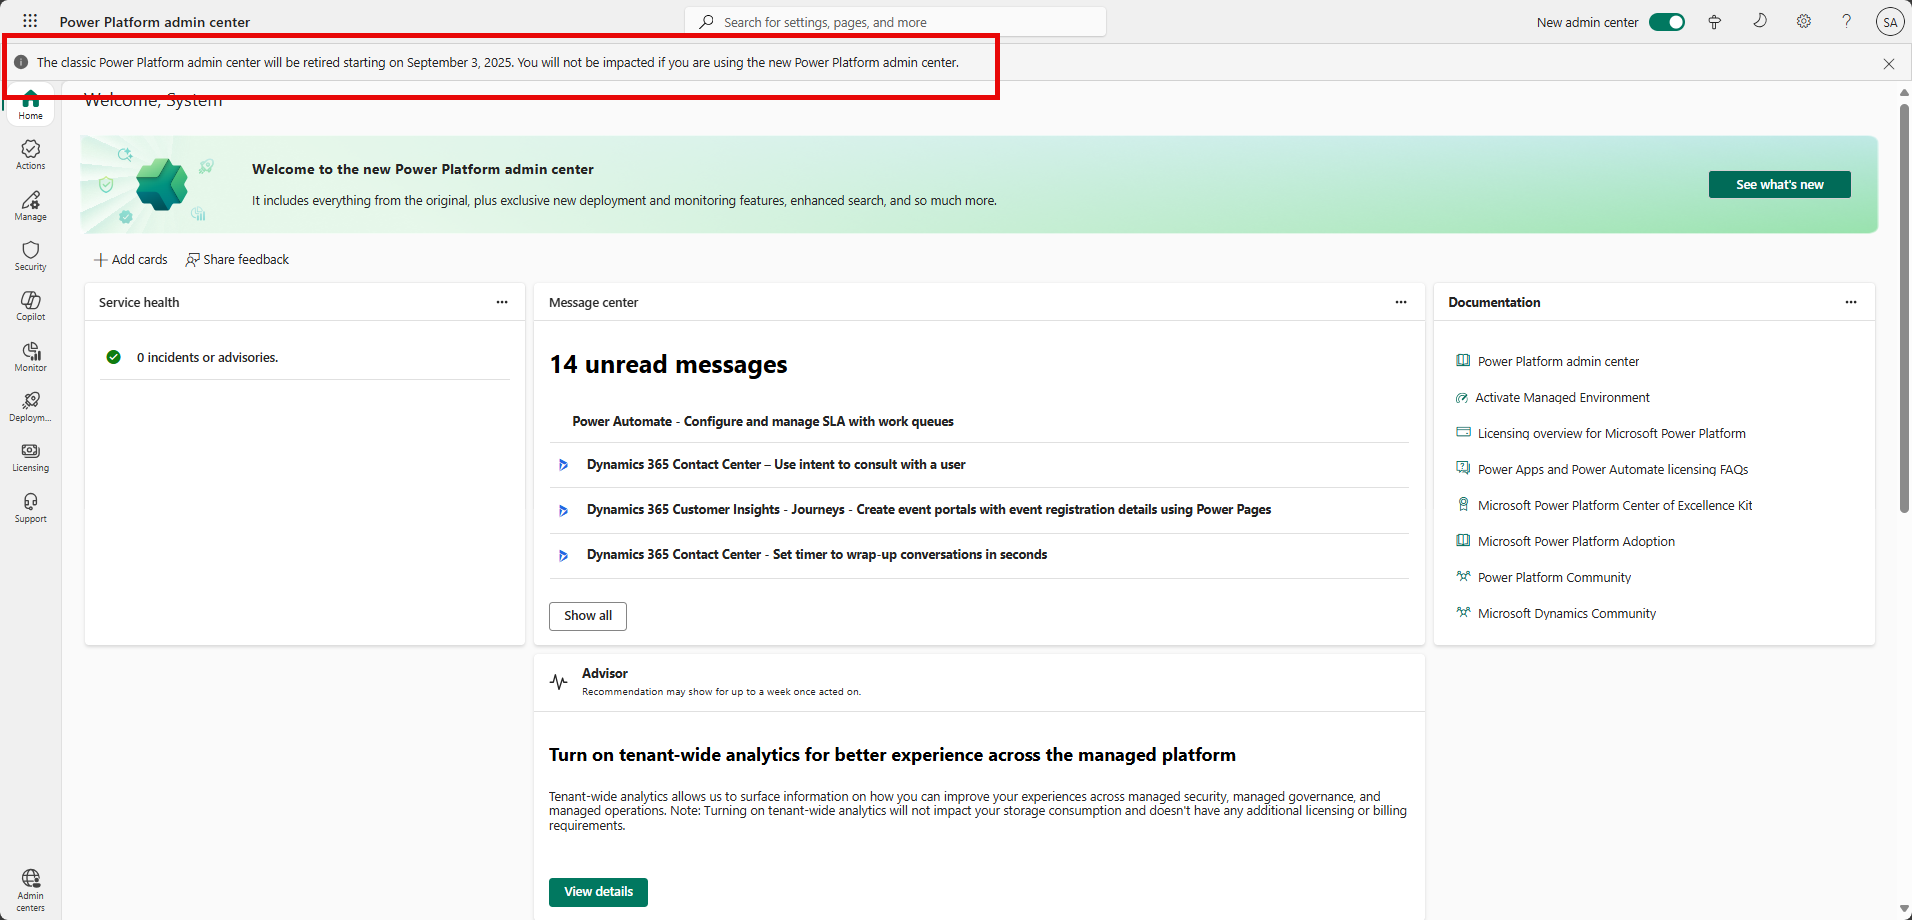Open the SA account avatar menu
Screen dimensions: 1912x920
click(x=1890, y=21)
